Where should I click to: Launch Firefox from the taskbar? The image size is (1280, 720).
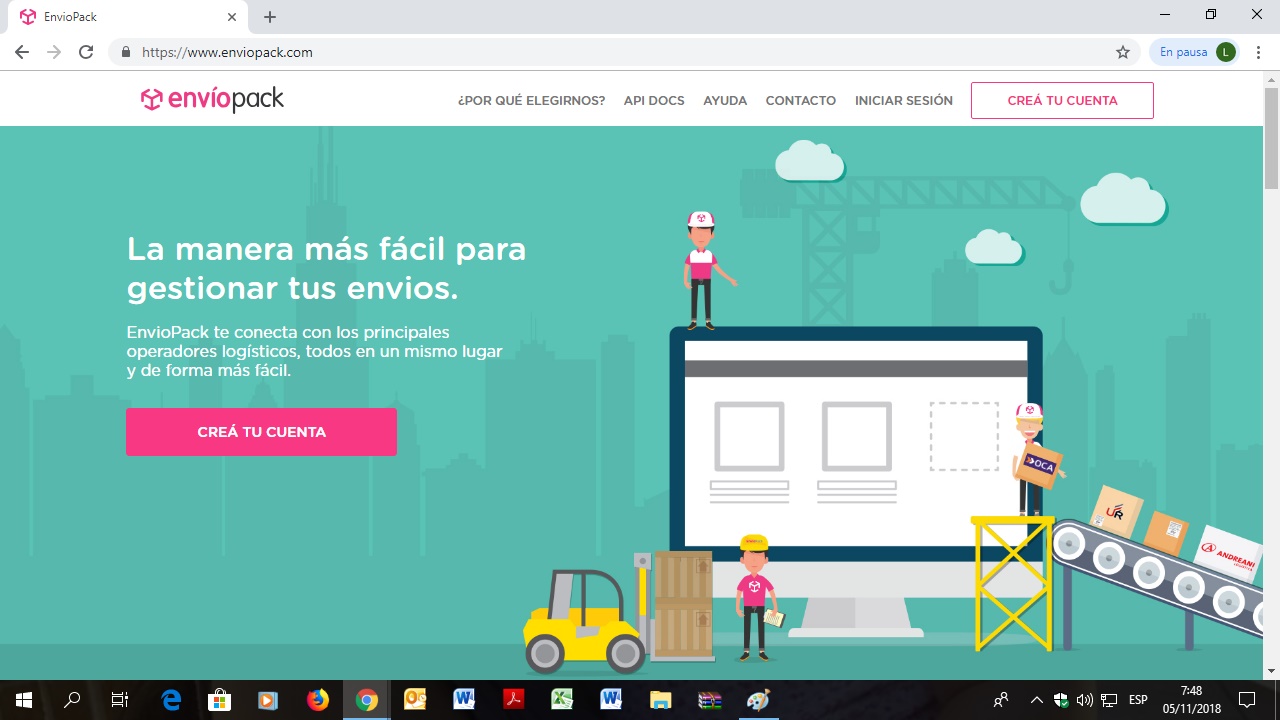click(317, 700)
